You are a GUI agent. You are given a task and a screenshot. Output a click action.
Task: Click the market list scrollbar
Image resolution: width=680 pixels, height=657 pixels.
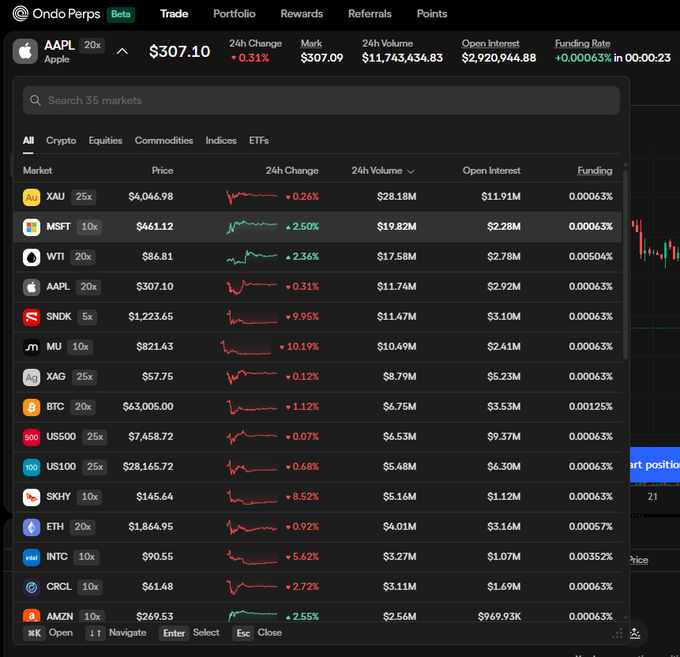point(625,265)
